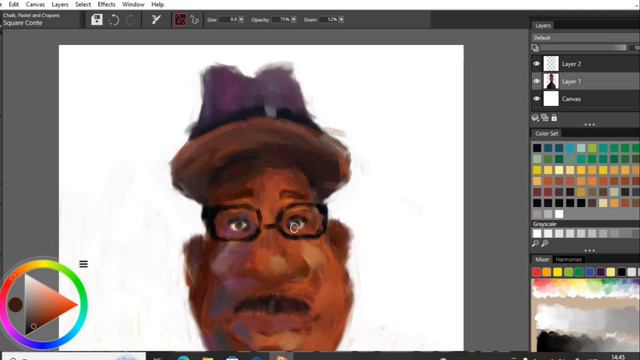The width and height of the screenshot is (640, 360).
Task: Pick the first white Grayscale swatch
Action: click(537, 233)
